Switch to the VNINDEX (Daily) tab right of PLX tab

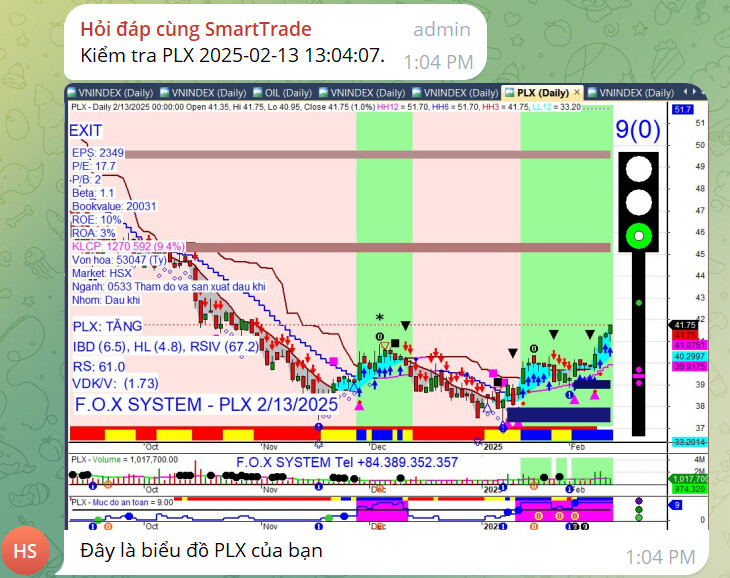632,93
